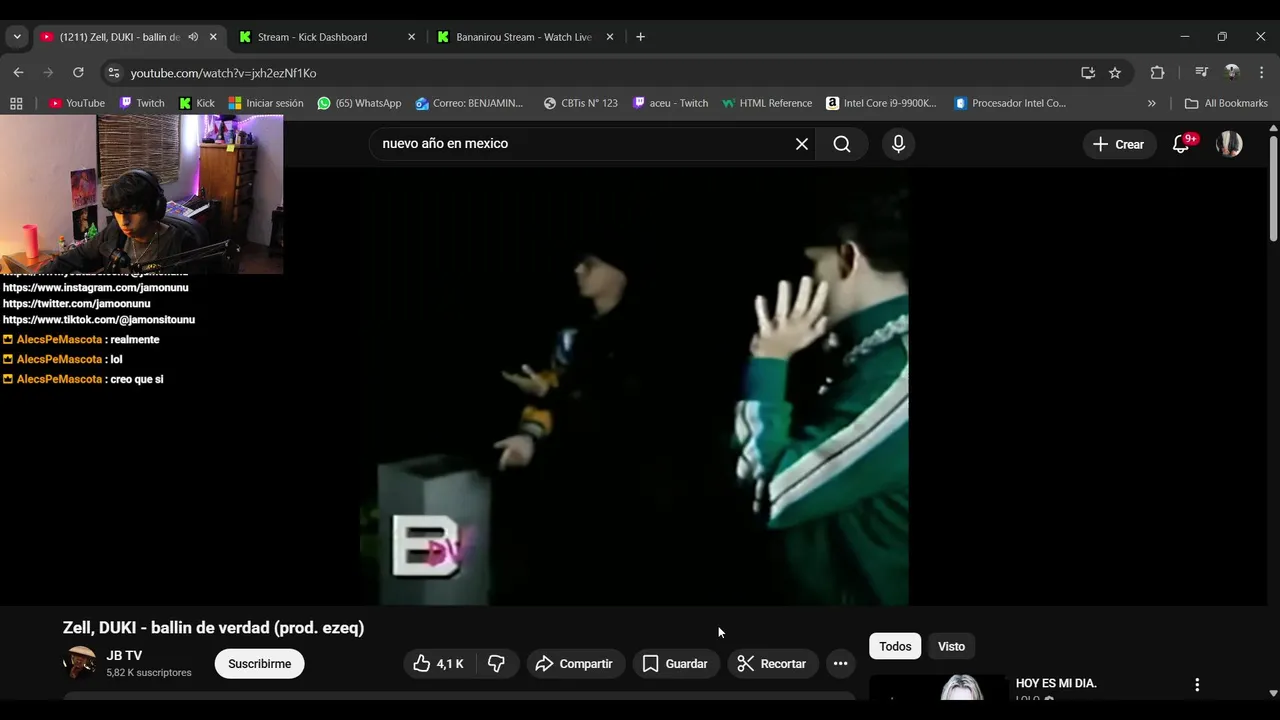
Task: Bookmark this page with star icon
Action: (1115, 73)
